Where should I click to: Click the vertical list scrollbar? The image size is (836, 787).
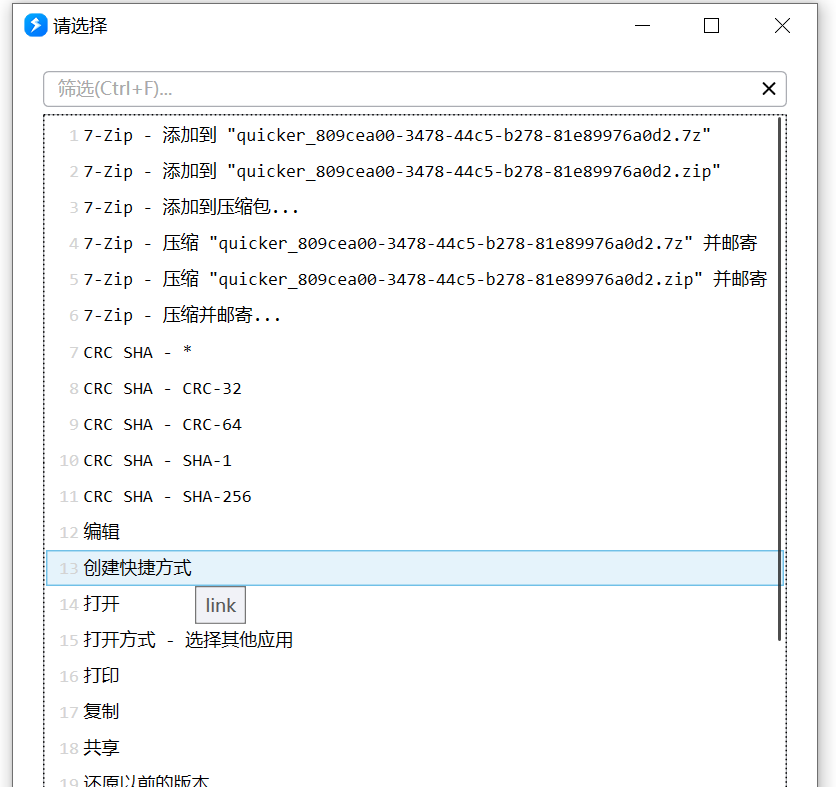tap(779, 379)
